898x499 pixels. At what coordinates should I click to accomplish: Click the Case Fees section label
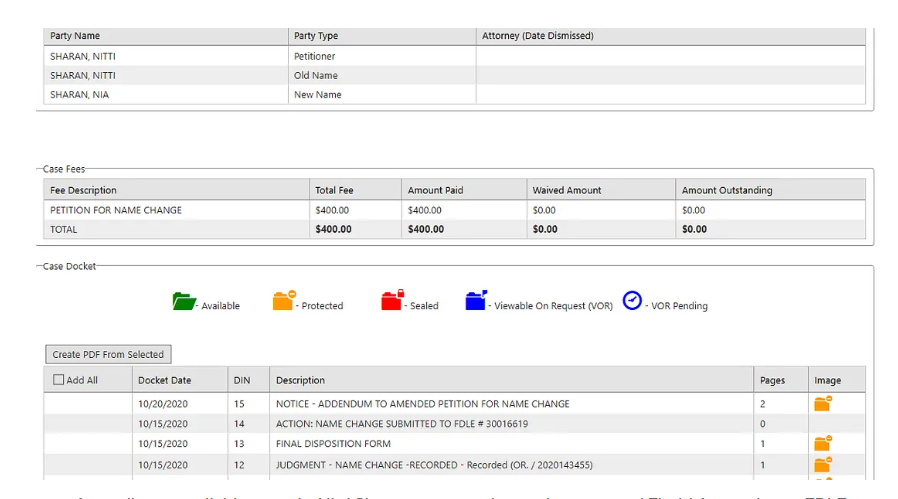coord(64,169)
